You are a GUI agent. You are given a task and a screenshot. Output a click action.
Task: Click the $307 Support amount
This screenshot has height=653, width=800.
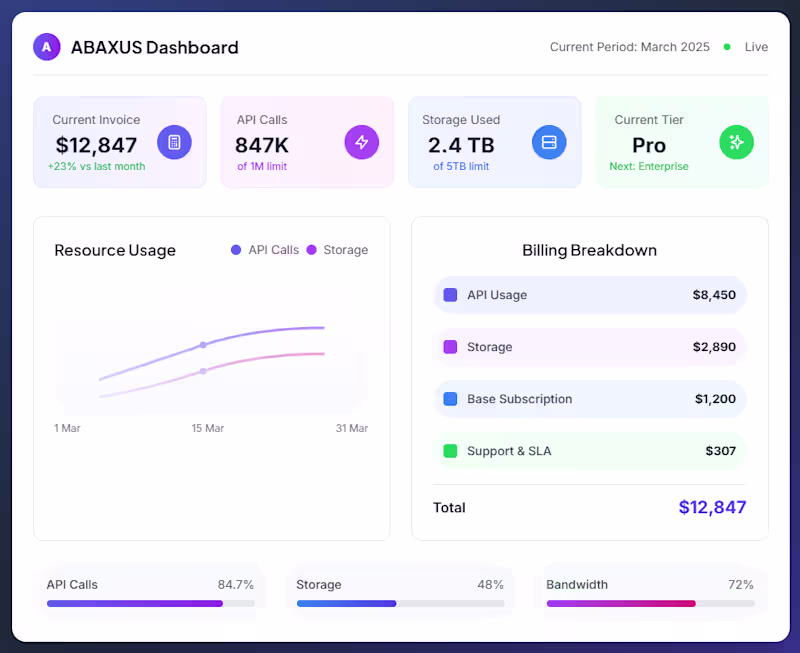pos(720,451)
